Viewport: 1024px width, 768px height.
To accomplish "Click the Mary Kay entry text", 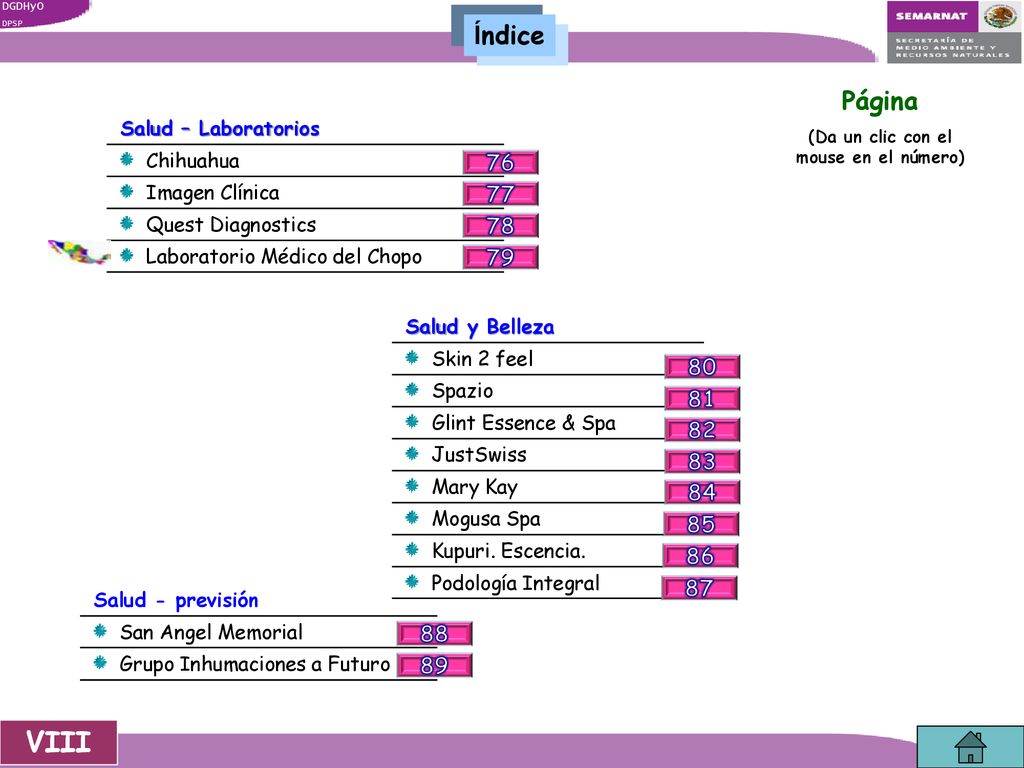I will point(475,487).
